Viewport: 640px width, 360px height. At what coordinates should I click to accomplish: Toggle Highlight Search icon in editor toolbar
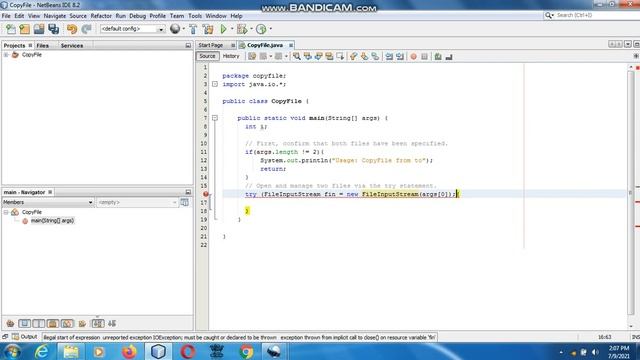click(x=329, y=56)
